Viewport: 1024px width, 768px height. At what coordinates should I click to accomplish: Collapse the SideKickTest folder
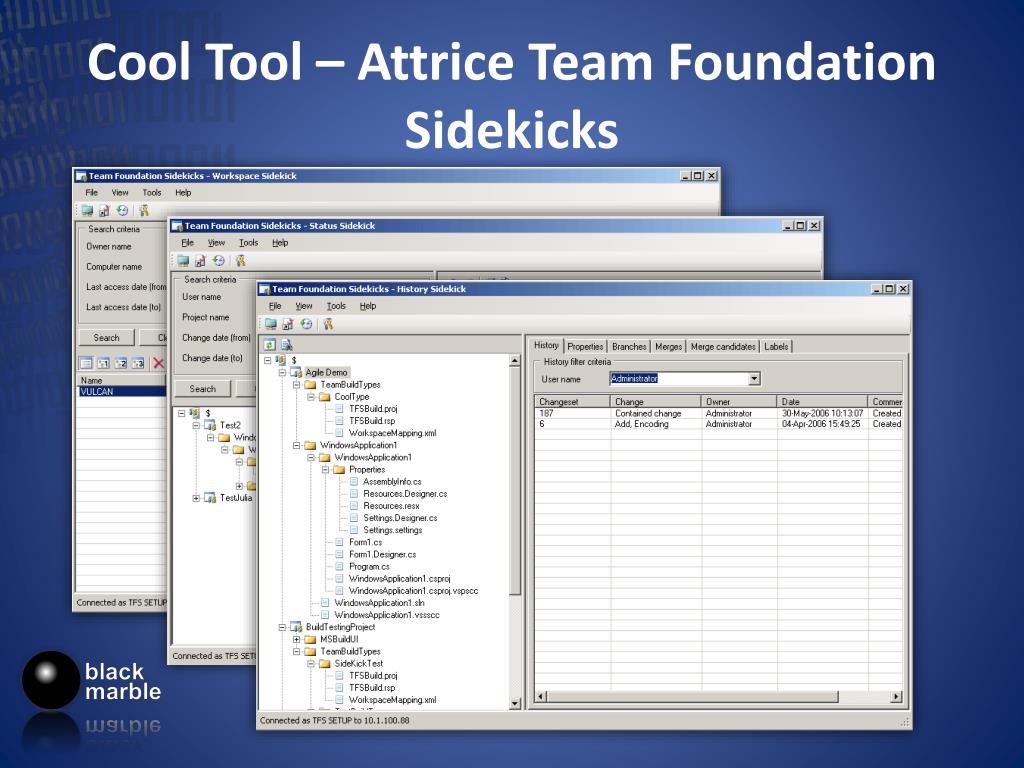(x=311, y=664)
